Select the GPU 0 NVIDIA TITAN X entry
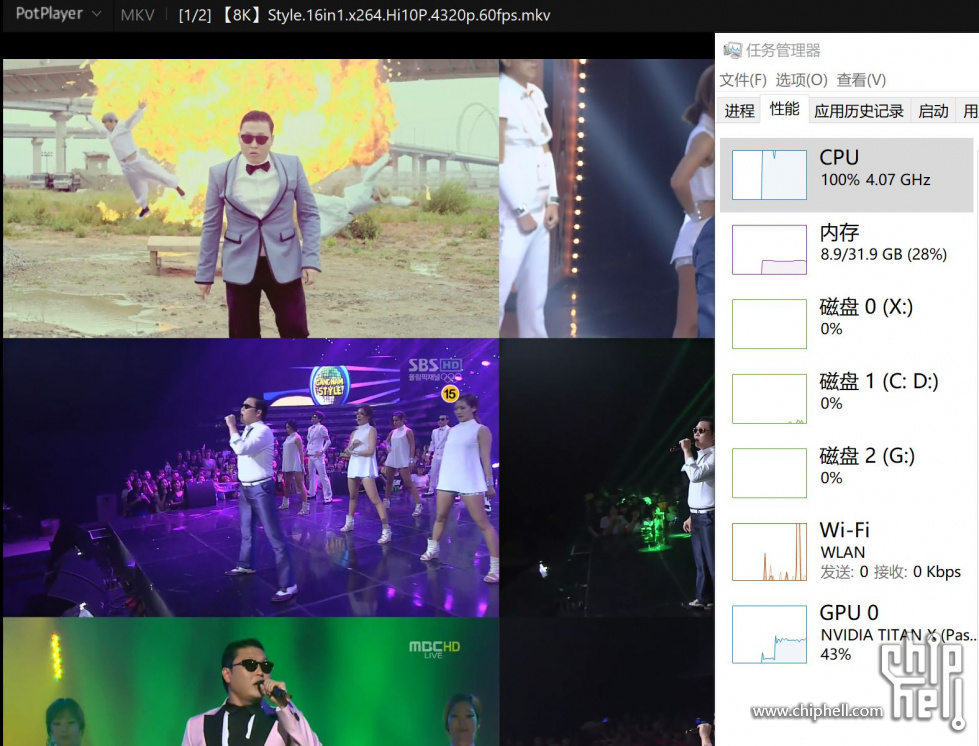This screenshot has width=979, height=746. coord(846,634)
